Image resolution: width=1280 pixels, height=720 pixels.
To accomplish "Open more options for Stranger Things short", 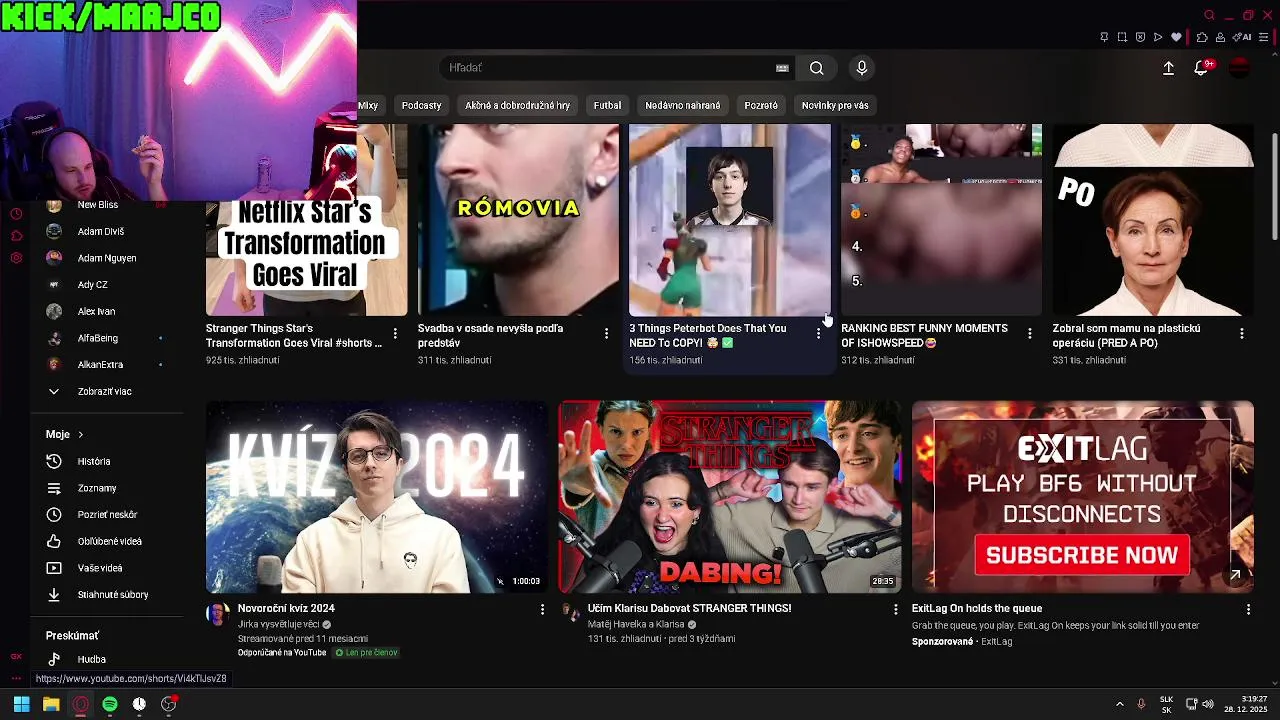I will [x=395, y=333].
